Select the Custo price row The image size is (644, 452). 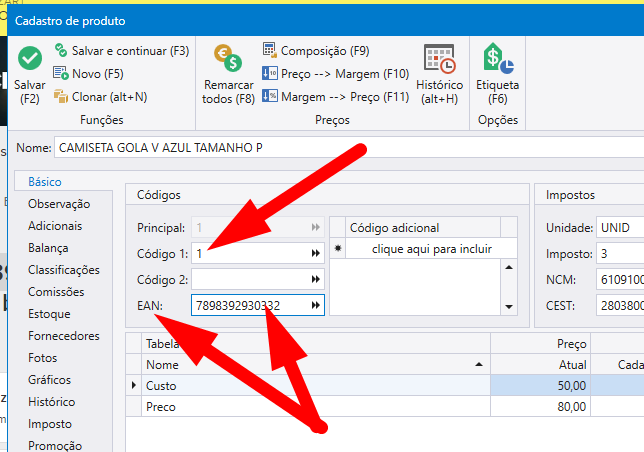coord(160,385)
